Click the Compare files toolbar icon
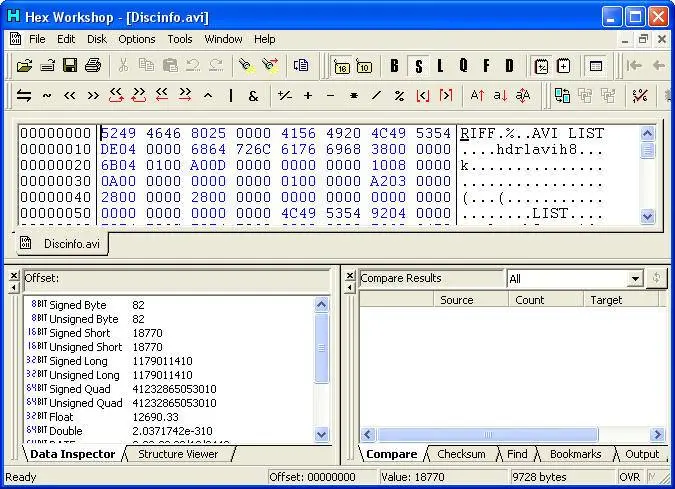 pyautogui.click(x=562, y=96)
